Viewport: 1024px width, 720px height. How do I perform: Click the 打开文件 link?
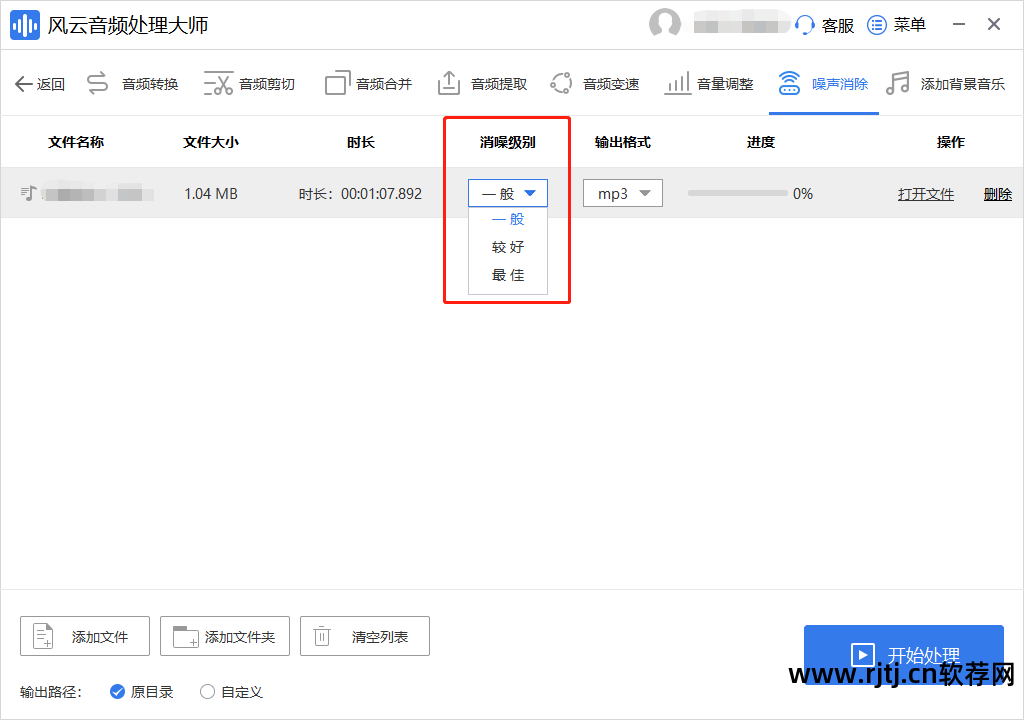coord(925,194)
